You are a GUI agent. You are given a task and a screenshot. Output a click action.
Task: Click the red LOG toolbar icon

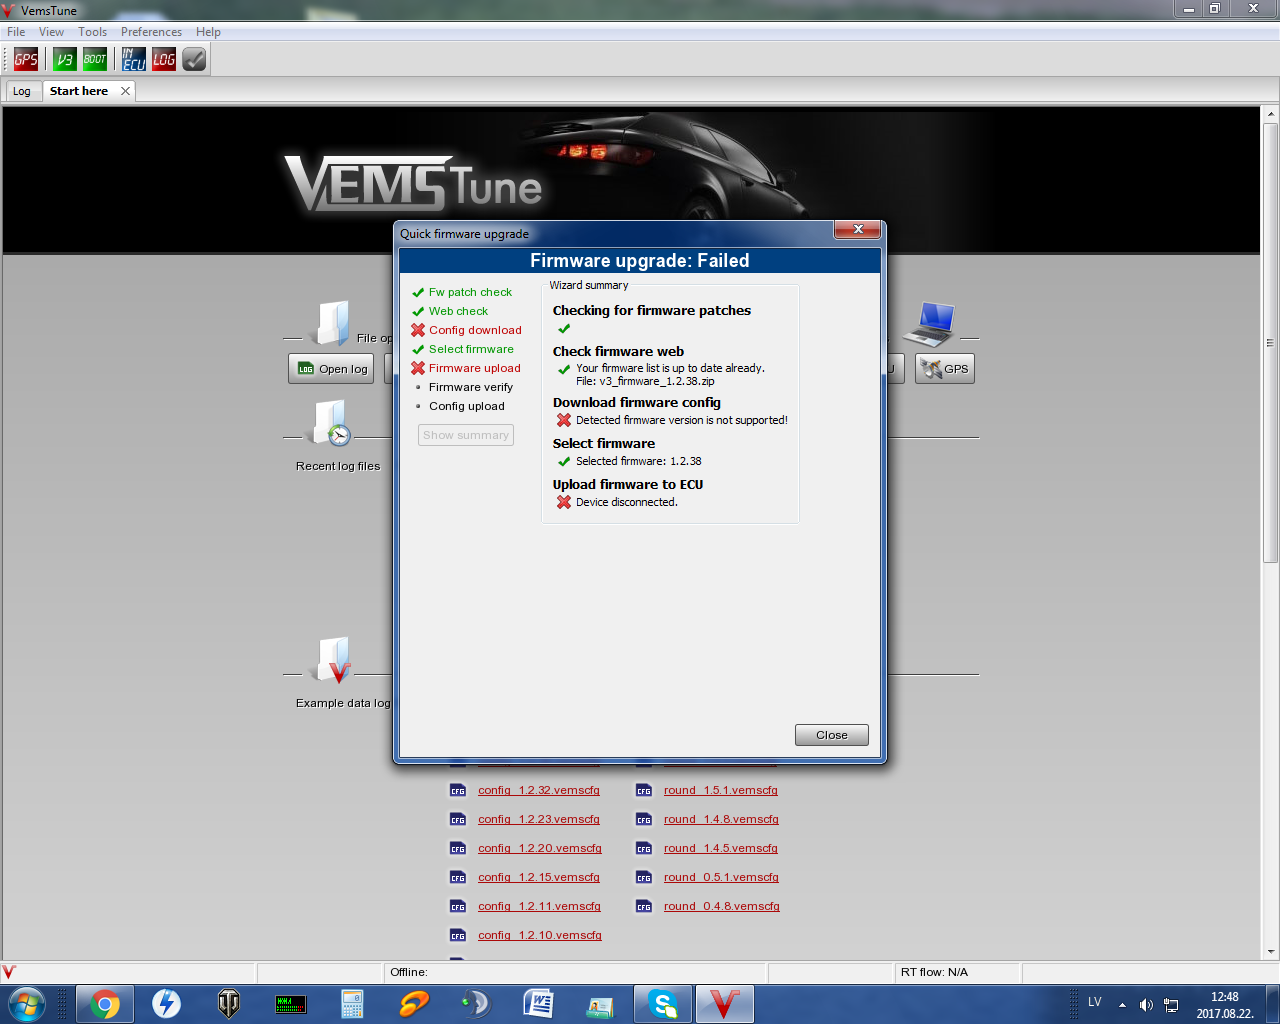click(x=164, y=60)
